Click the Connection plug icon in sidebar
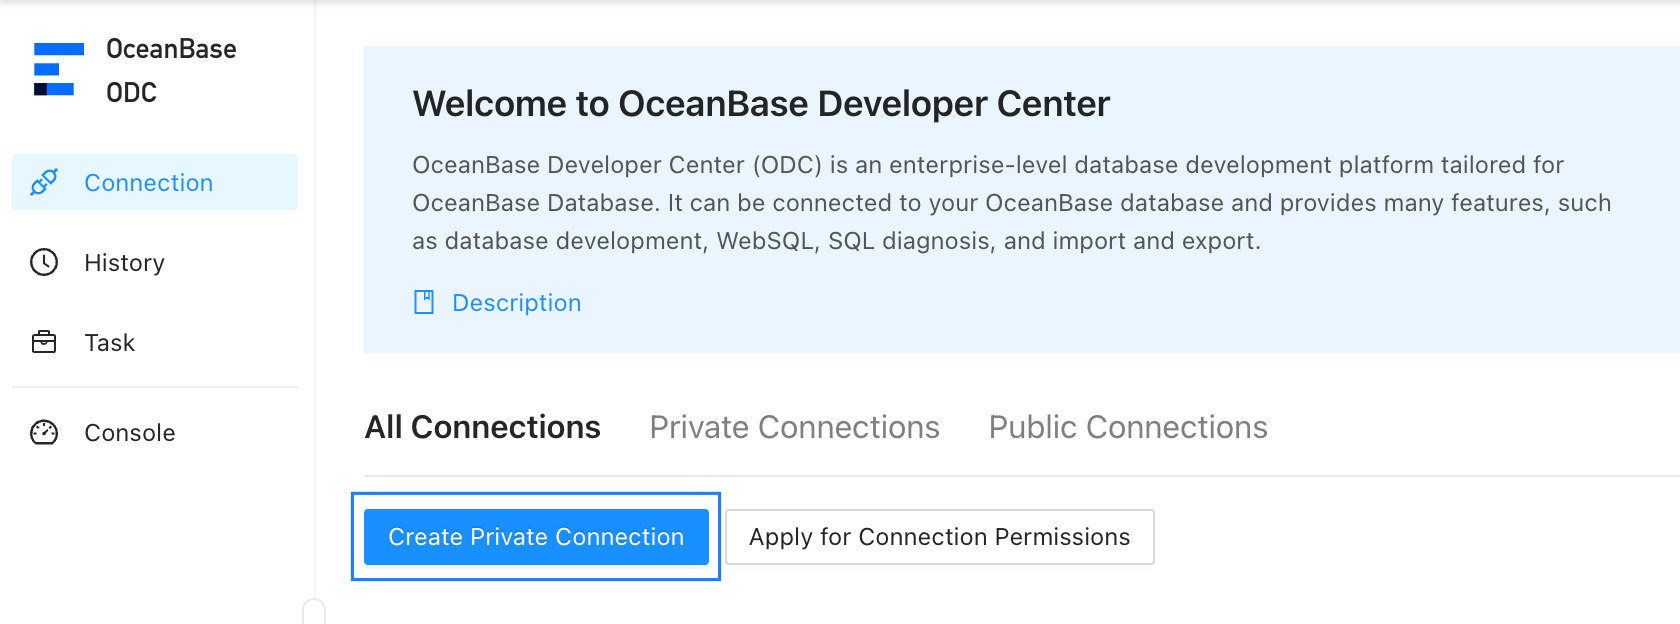This screenshot has height=624, width=1680. (x=44, y=182)
